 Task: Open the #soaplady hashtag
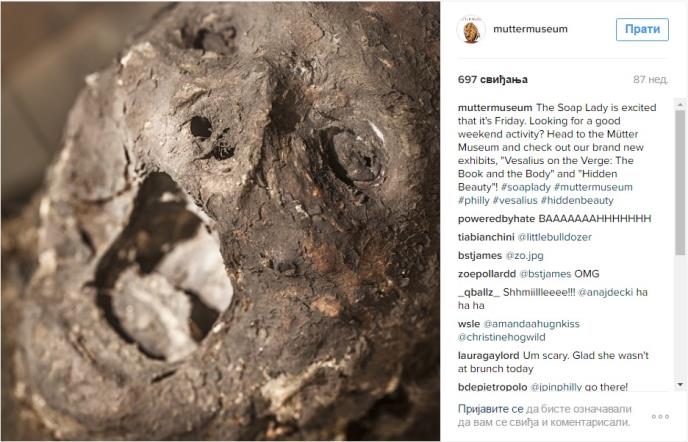pyautogui.click(x=526, y=187)
